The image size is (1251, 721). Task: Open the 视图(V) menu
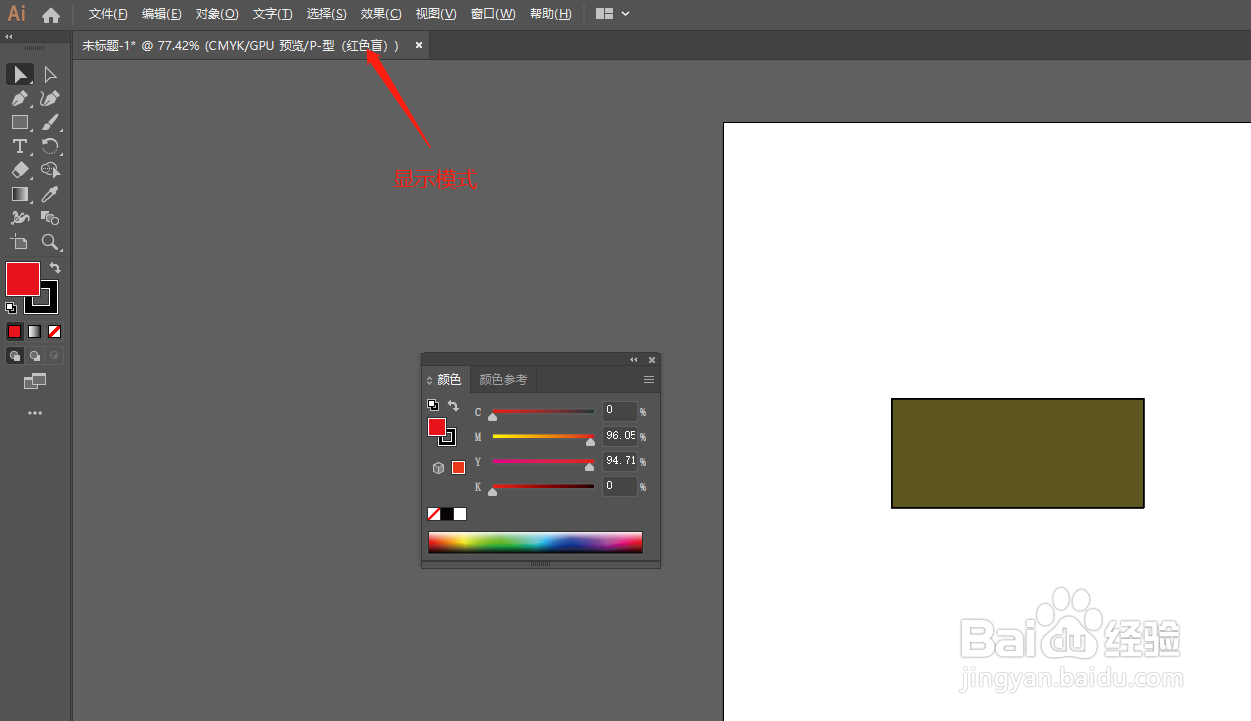coord(436,14)
